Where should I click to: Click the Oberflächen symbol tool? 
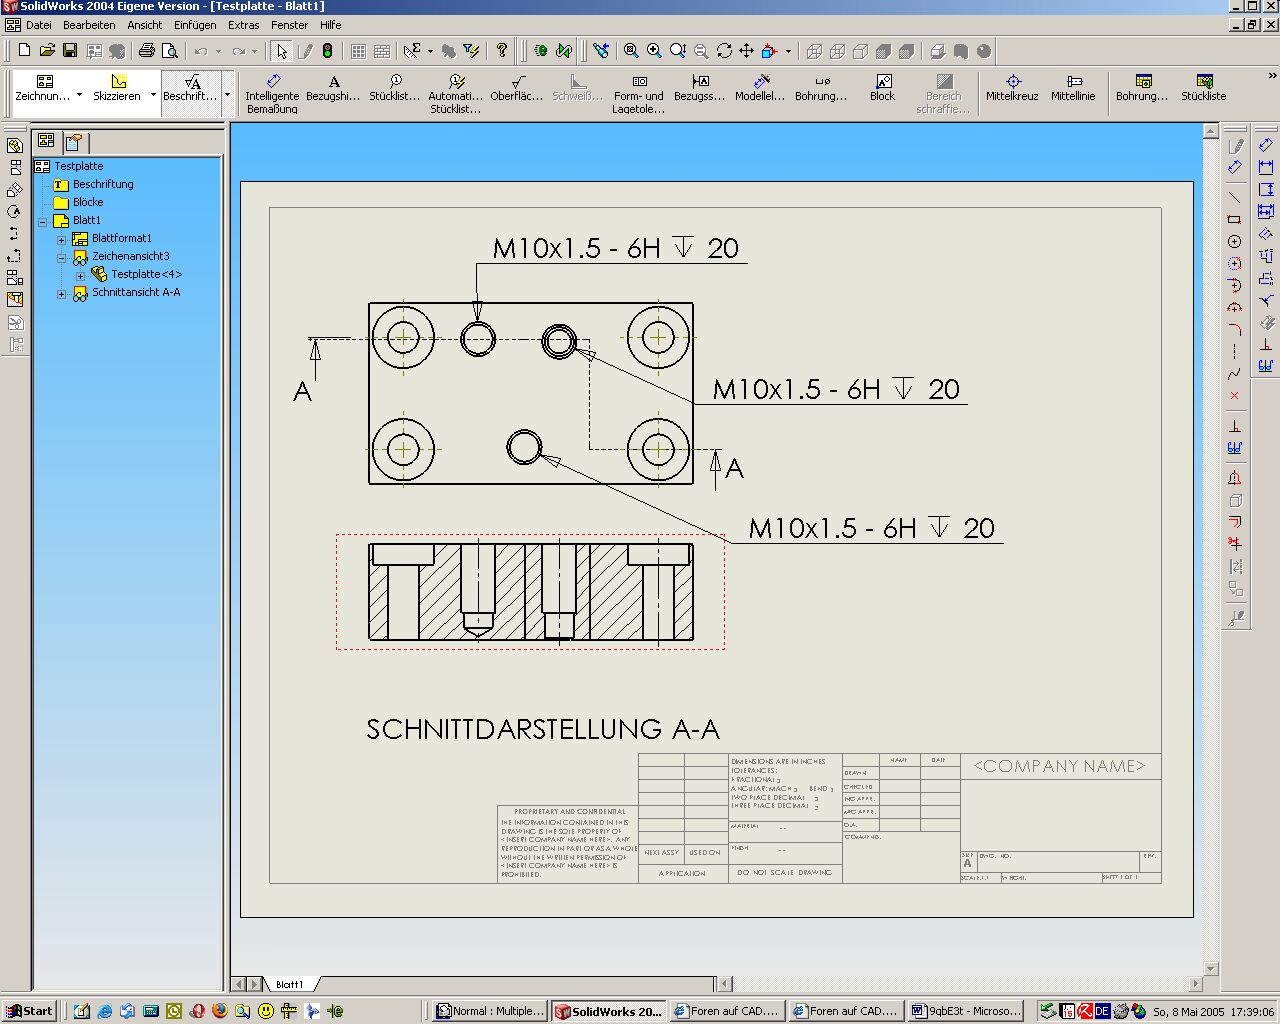click(517, 87)
